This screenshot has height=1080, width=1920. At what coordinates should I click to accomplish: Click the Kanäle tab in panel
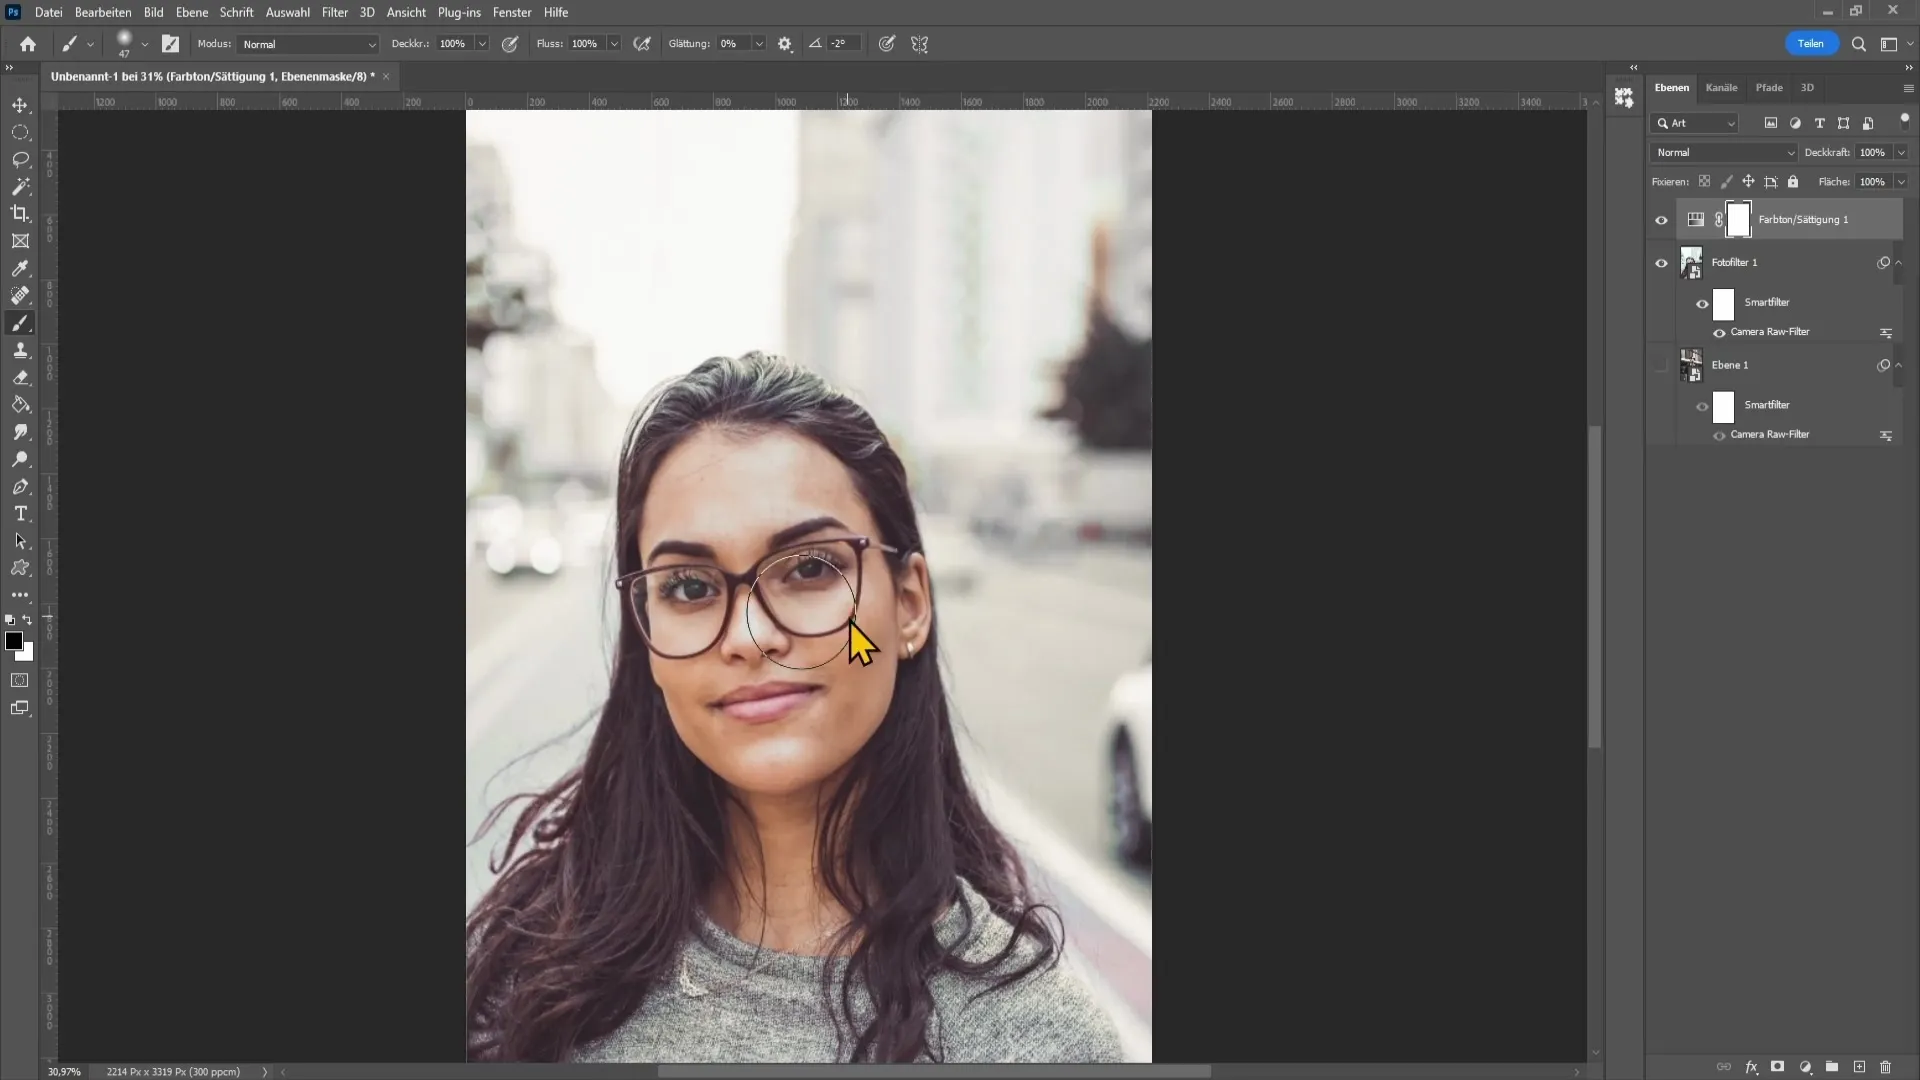pyautogui.click(x=1721, y=87)
